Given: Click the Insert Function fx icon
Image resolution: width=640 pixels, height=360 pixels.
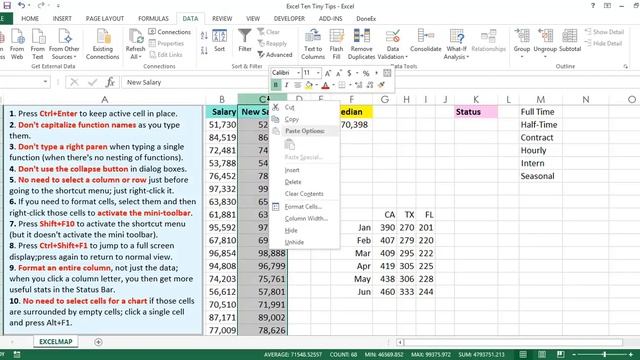Looking at the screenshot, I should coord(110,82).
